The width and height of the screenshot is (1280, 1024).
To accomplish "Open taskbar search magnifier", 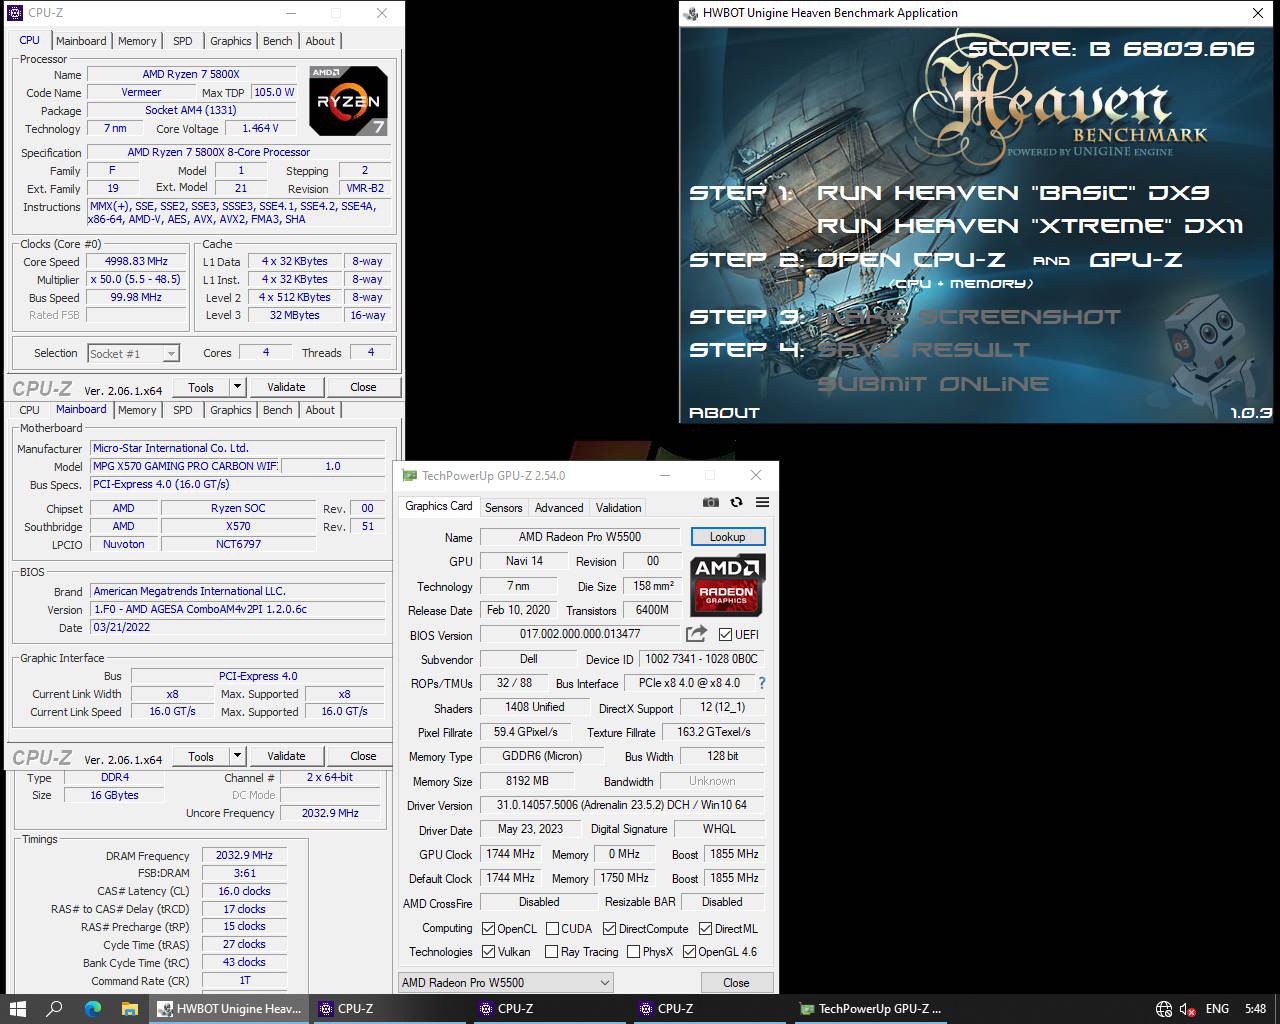I will [x=55, y=1008].
